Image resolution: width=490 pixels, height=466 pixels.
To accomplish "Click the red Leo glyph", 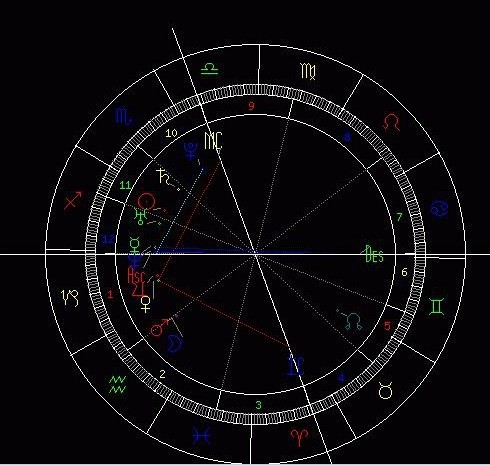I will (x=392, y=122).
